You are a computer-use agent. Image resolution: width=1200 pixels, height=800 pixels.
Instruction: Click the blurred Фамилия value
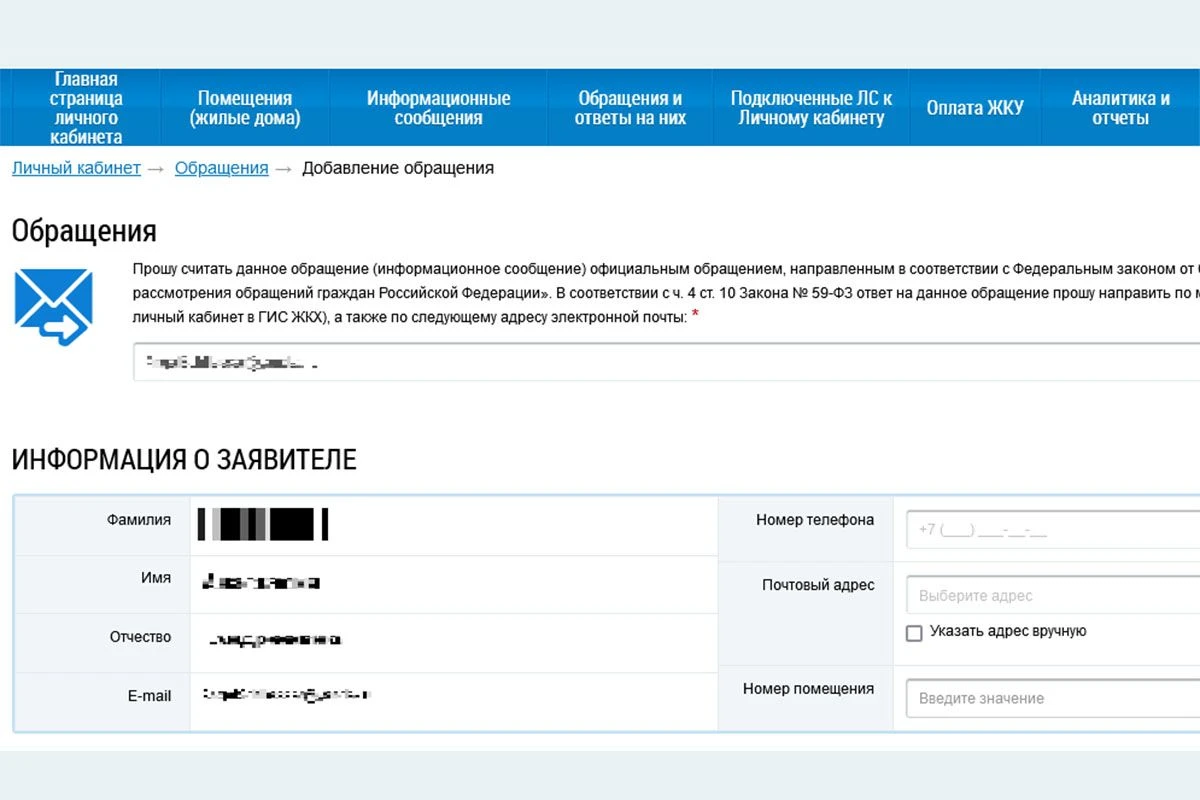[x=263, y=524]
